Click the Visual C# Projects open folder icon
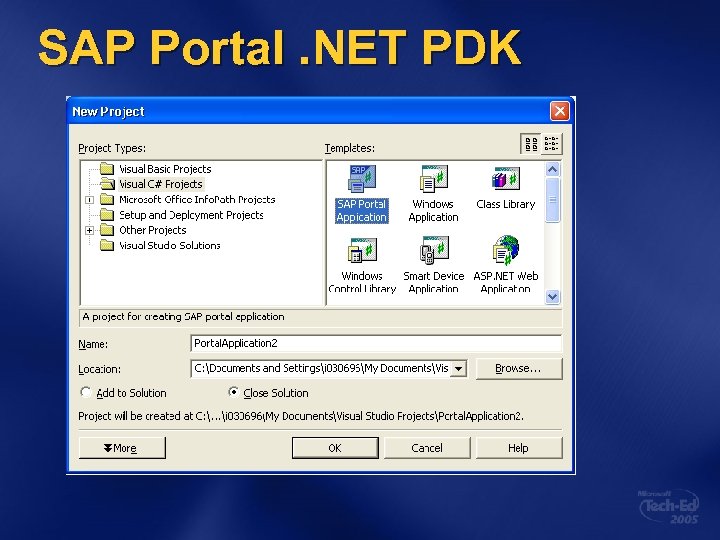720x540 pixels. click(107, 184)
